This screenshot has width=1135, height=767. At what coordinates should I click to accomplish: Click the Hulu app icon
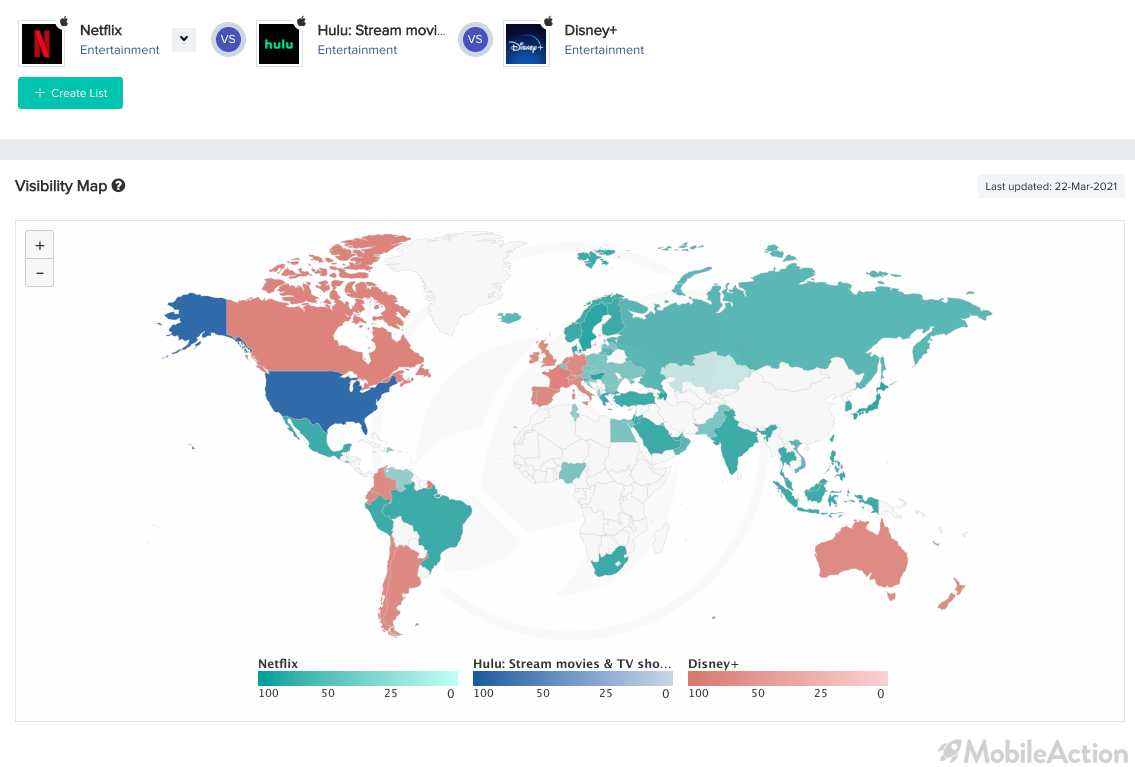[x=279, y=43]
